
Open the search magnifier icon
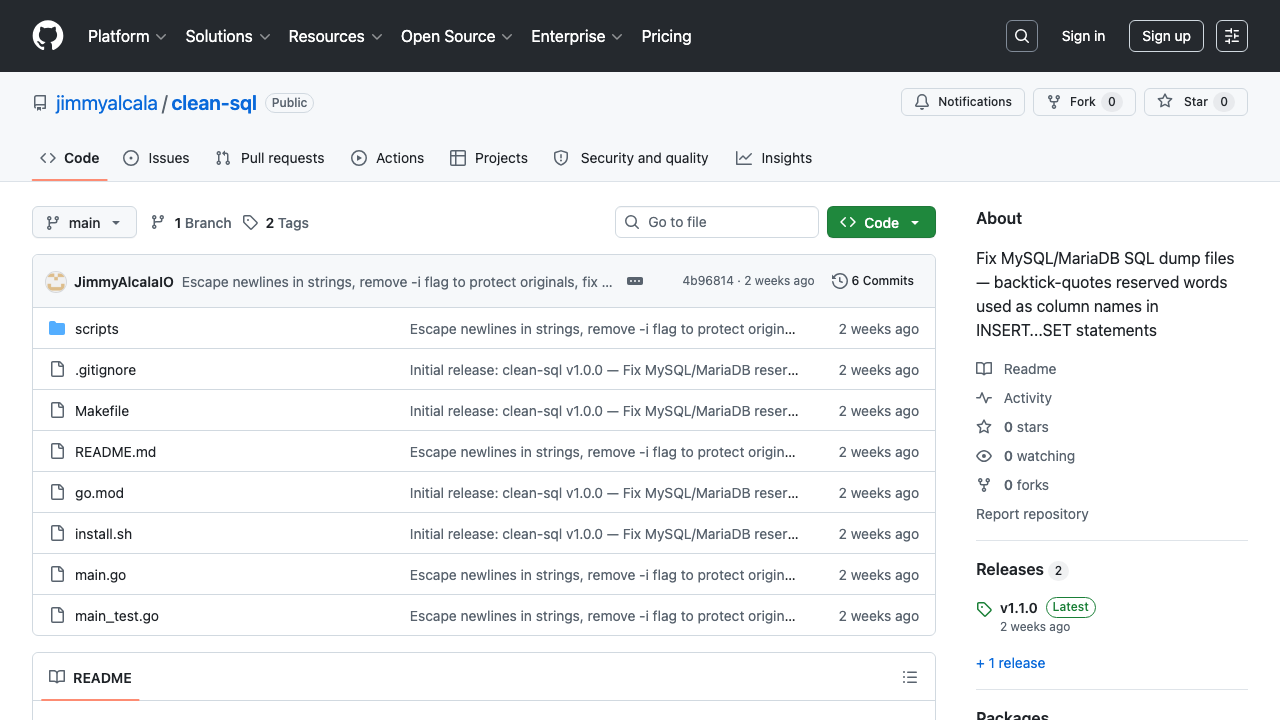pos(1021,36)
